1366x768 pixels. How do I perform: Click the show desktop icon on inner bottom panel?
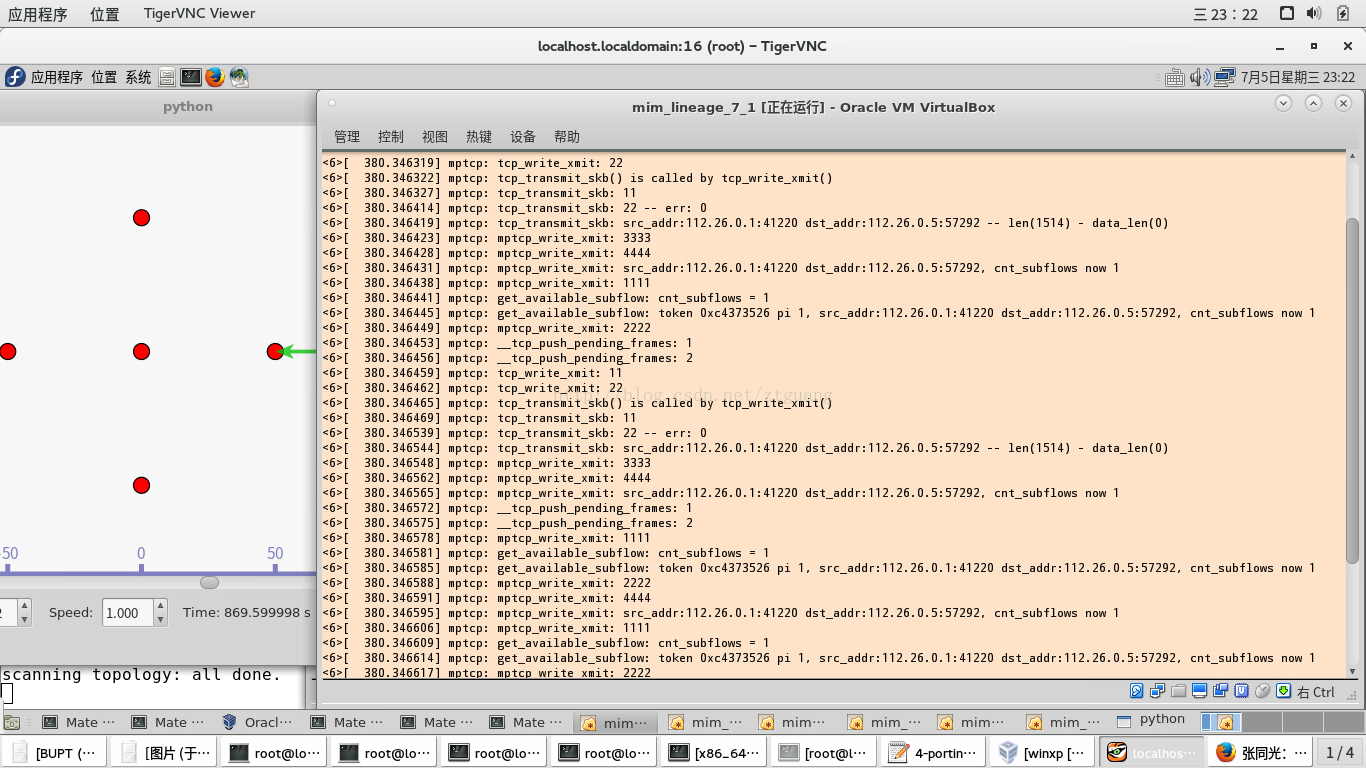click(11, 722)
